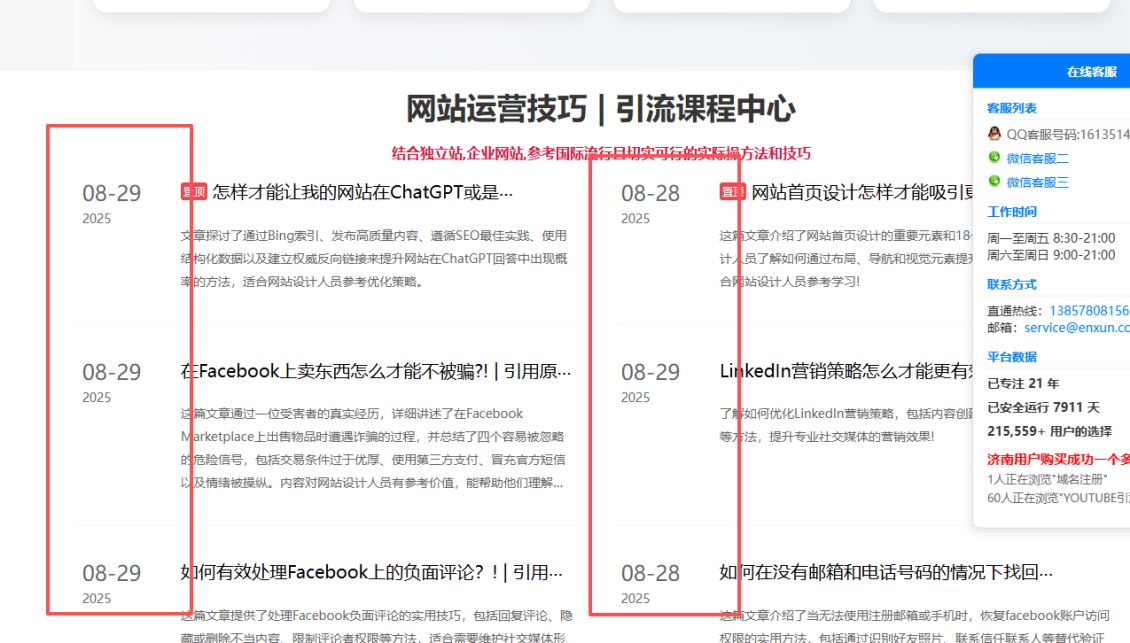Call the hotline number 13857808156

1088,311
